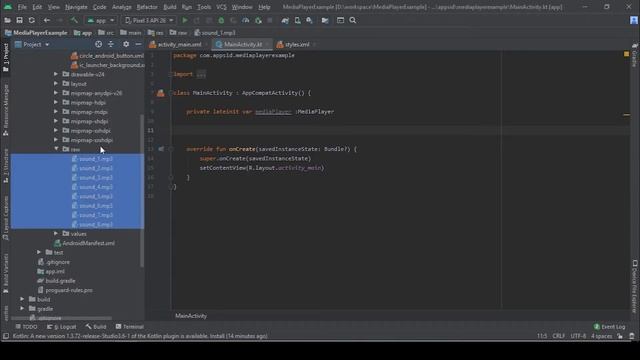
Task: Select the MainActivity.kt tab
Action: tap(242, 44)
